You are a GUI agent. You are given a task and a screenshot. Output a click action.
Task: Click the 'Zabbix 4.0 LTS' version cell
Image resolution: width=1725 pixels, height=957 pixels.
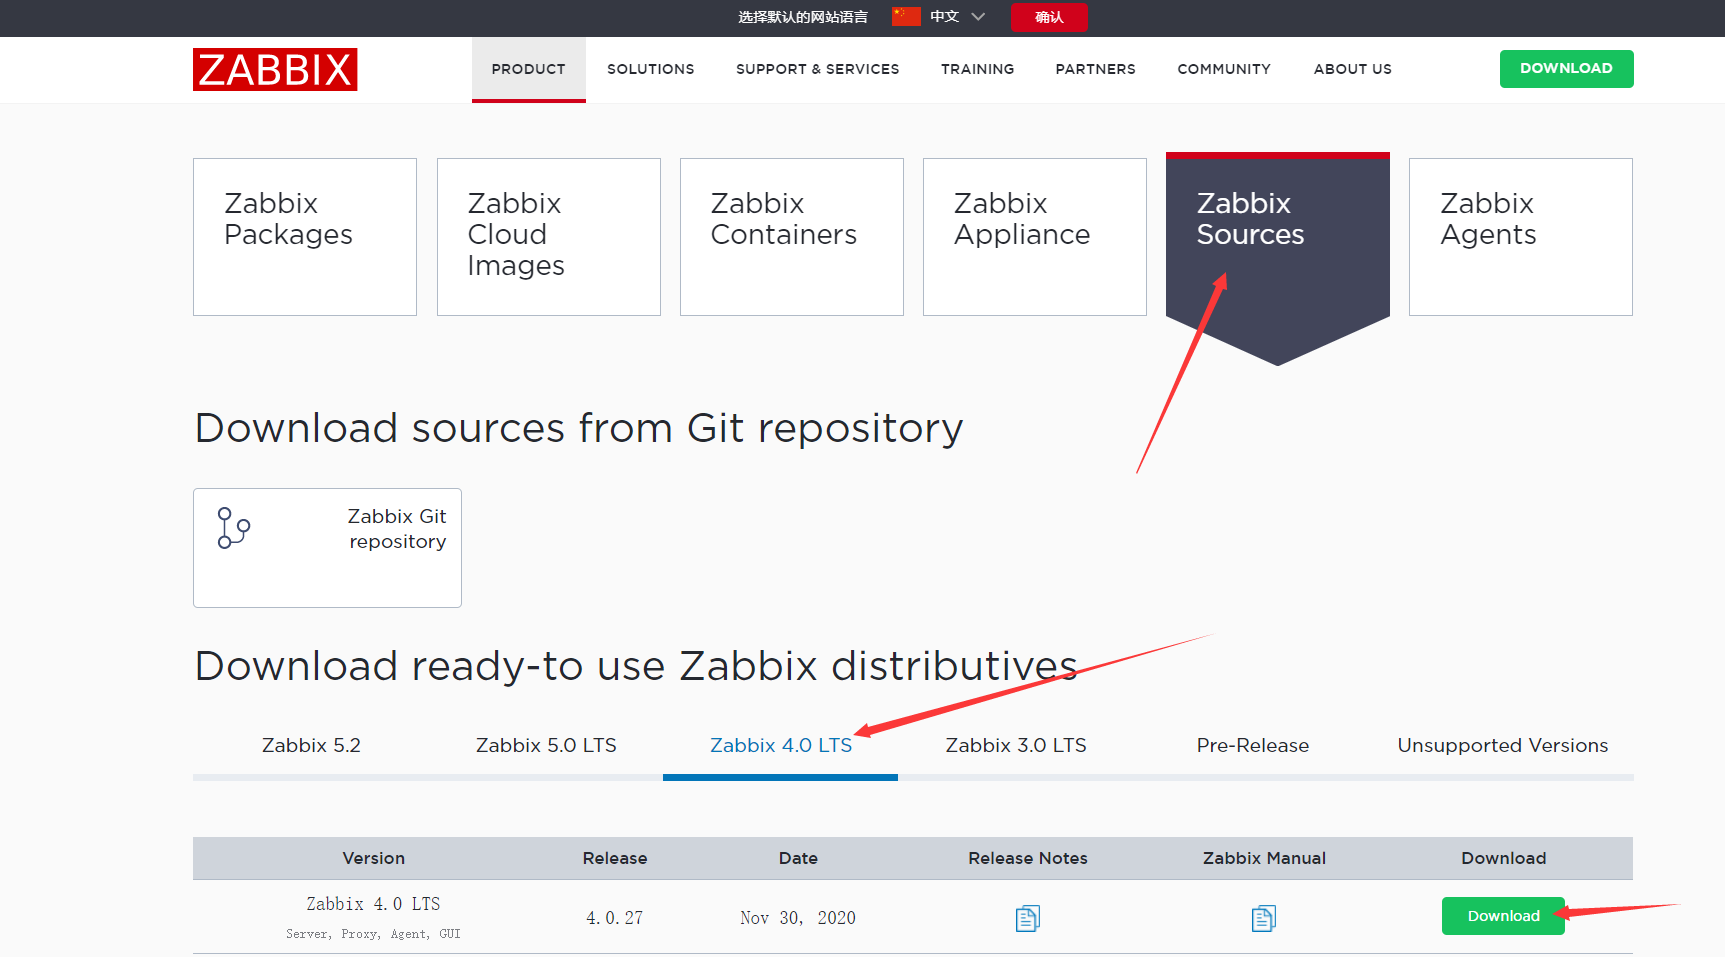coord(373,904)
